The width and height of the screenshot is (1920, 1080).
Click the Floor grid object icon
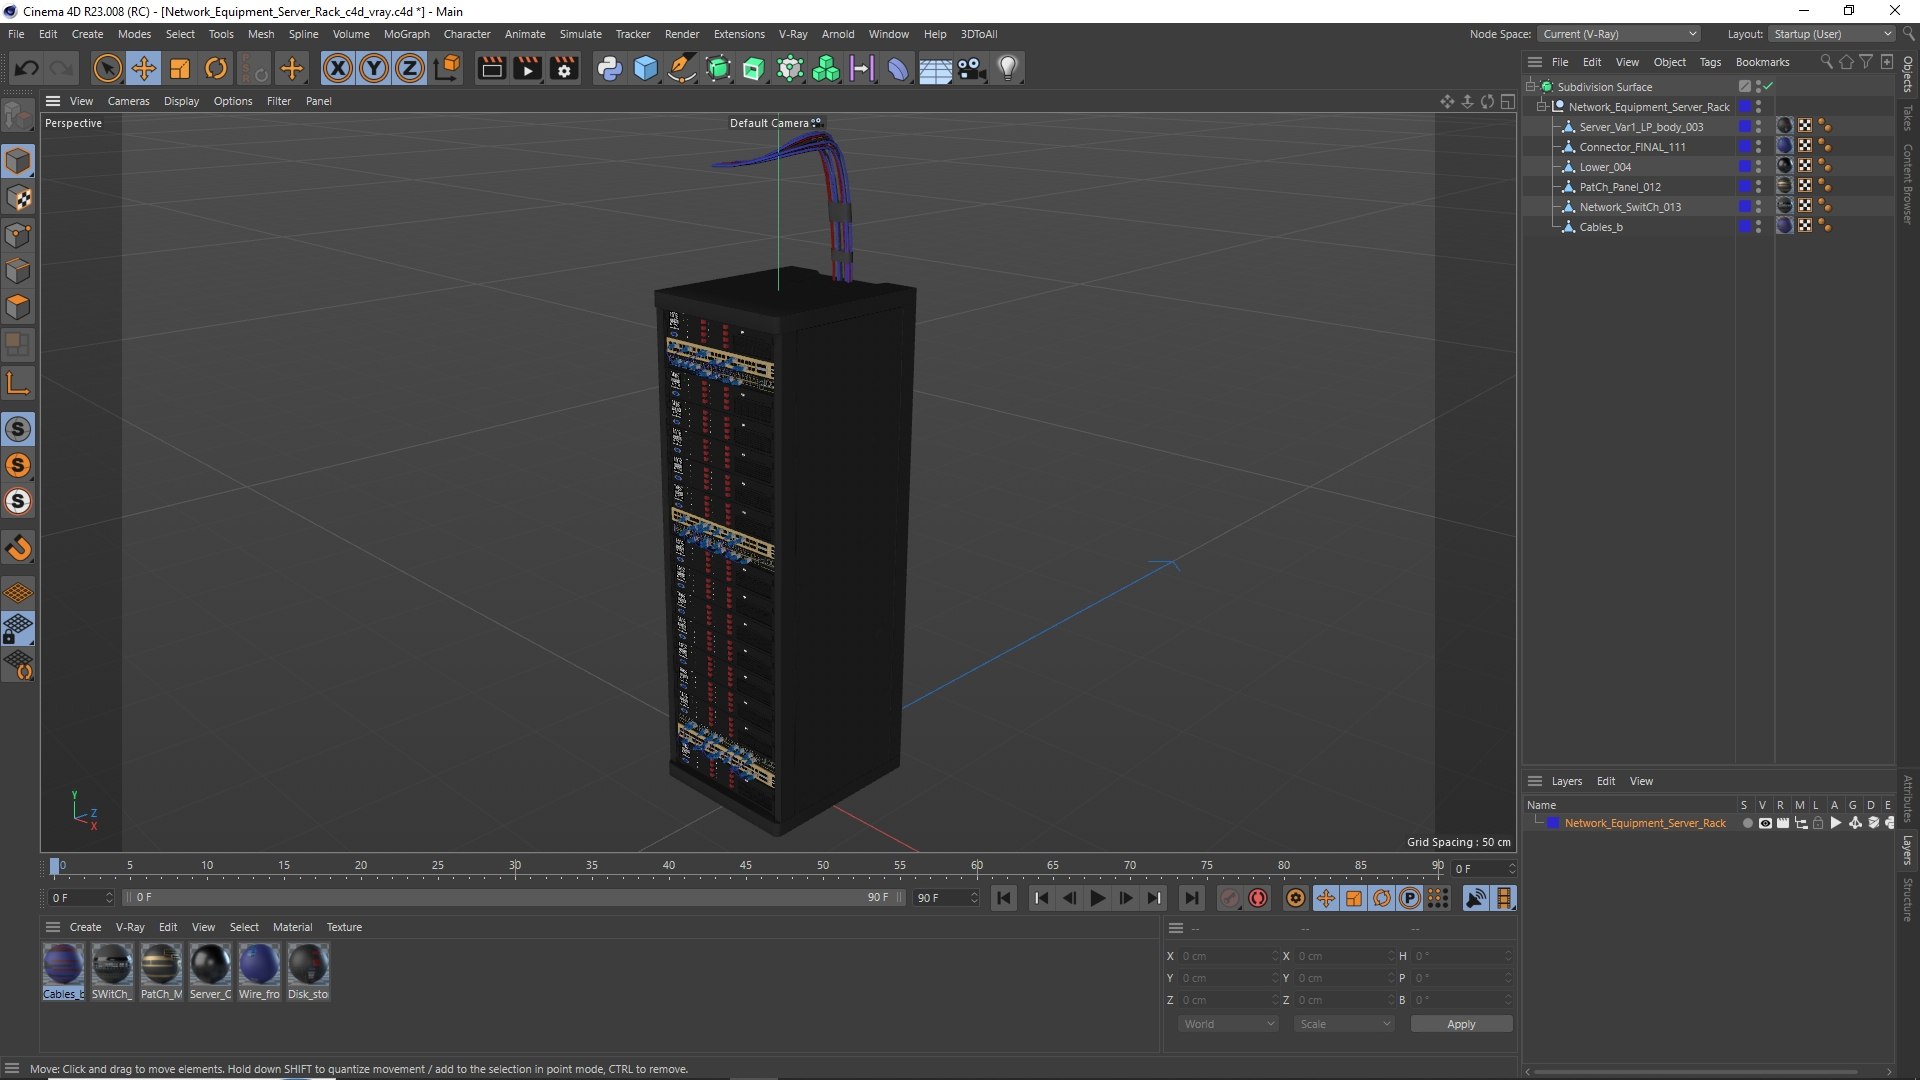pyautogui.click(x=935, y=68)
